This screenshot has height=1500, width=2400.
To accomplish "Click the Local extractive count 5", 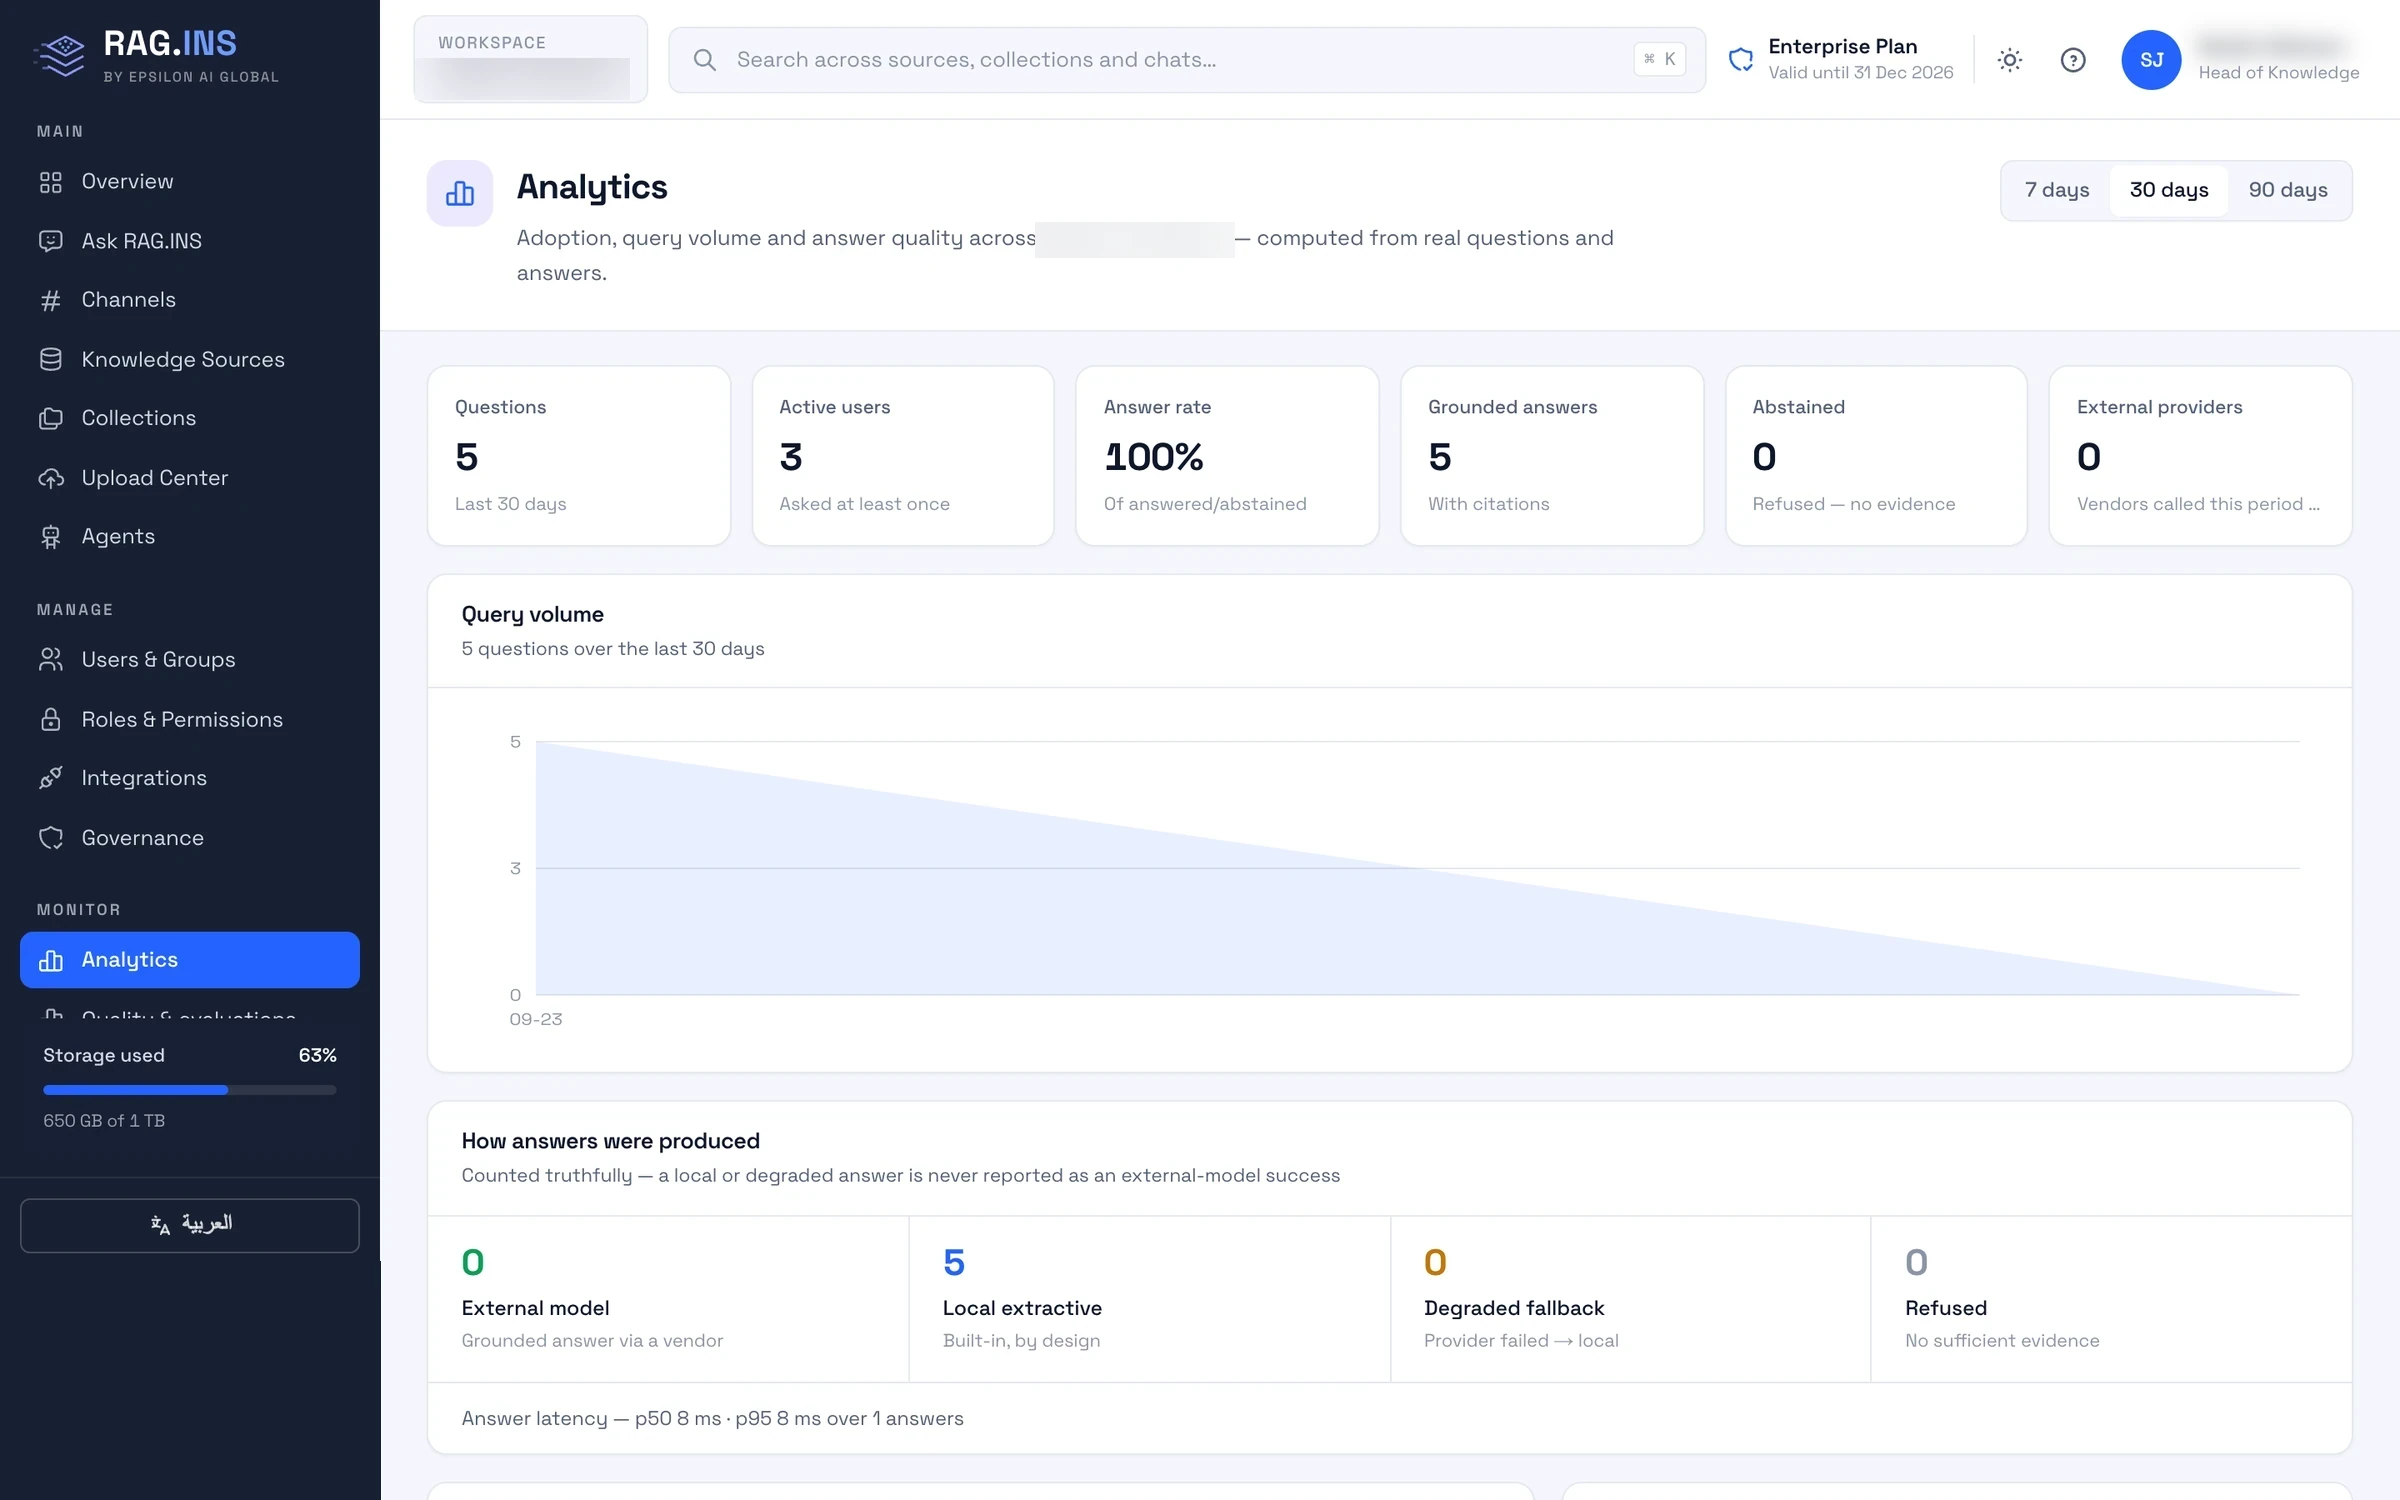I will pos(954,1263).
